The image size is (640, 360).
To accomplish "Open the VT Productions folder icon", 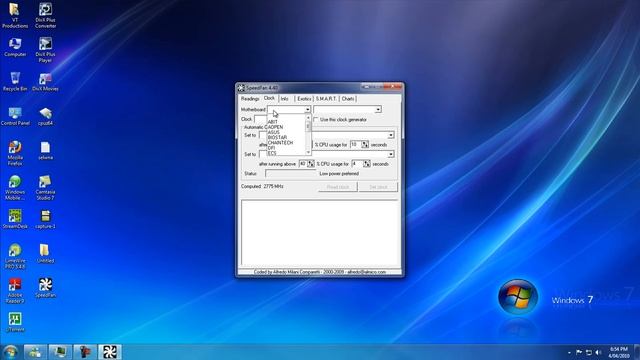I will click(x=15, y=16).
